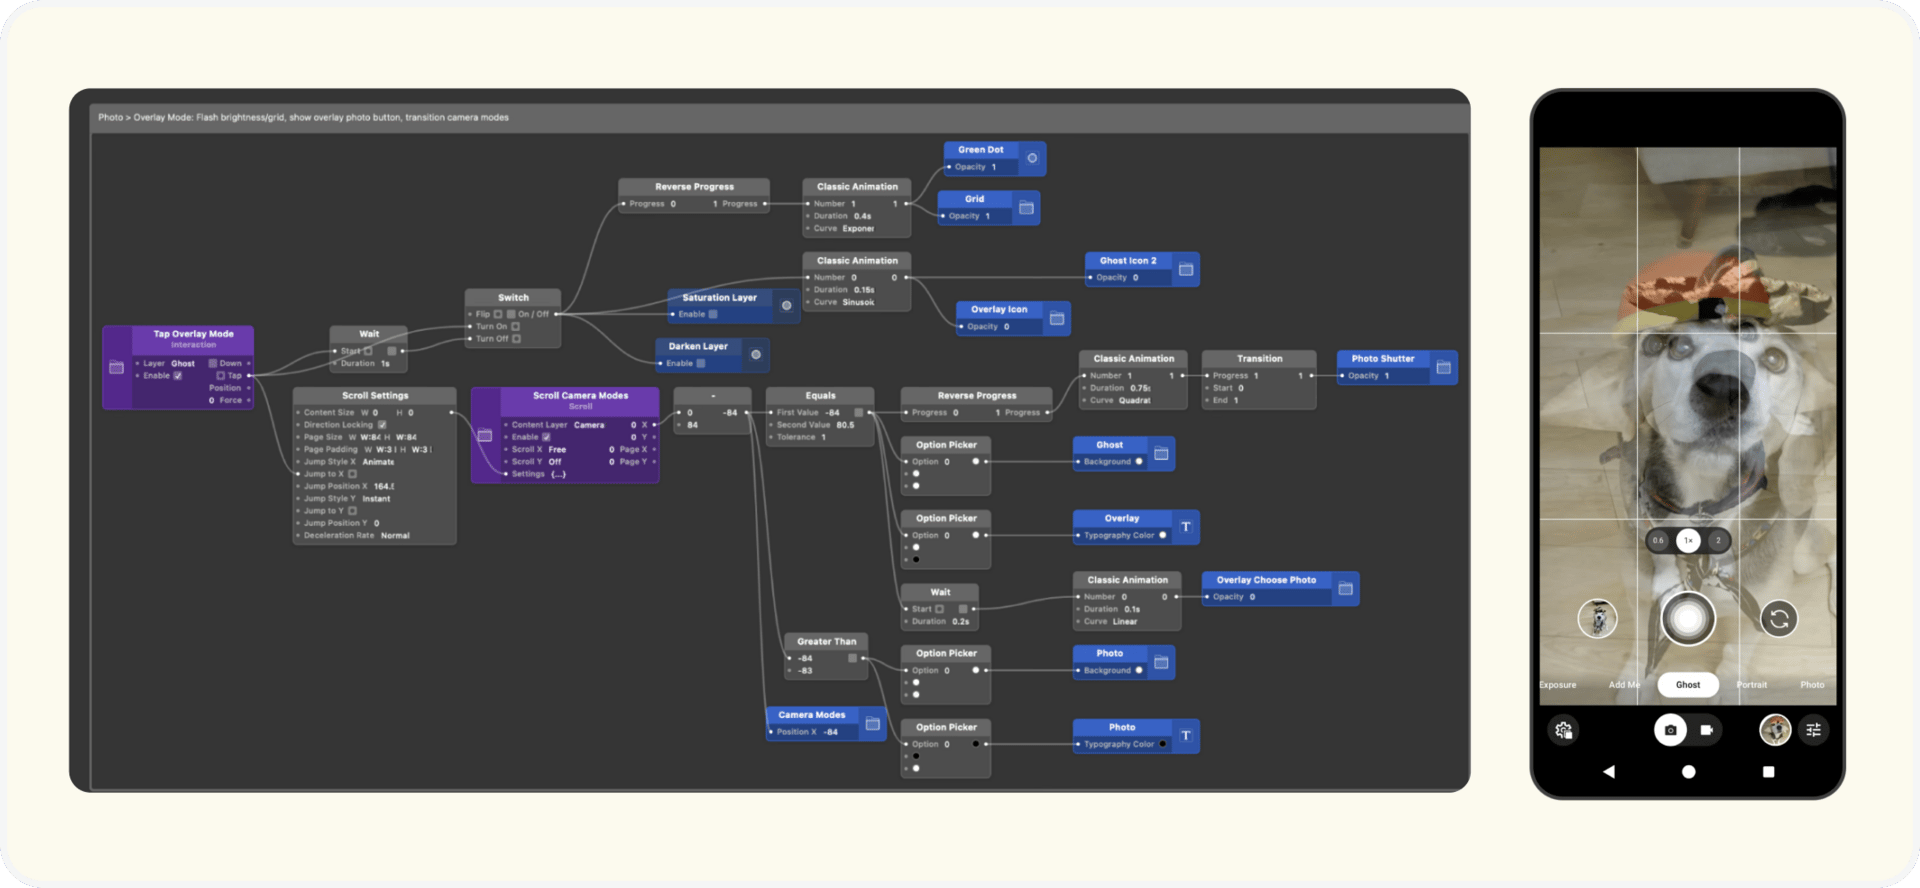Viewport: 1920px width, 888px height.
Task: Click the Green Dot patch layer icon
Action: pyautogui.click(x=1032, y=158)
